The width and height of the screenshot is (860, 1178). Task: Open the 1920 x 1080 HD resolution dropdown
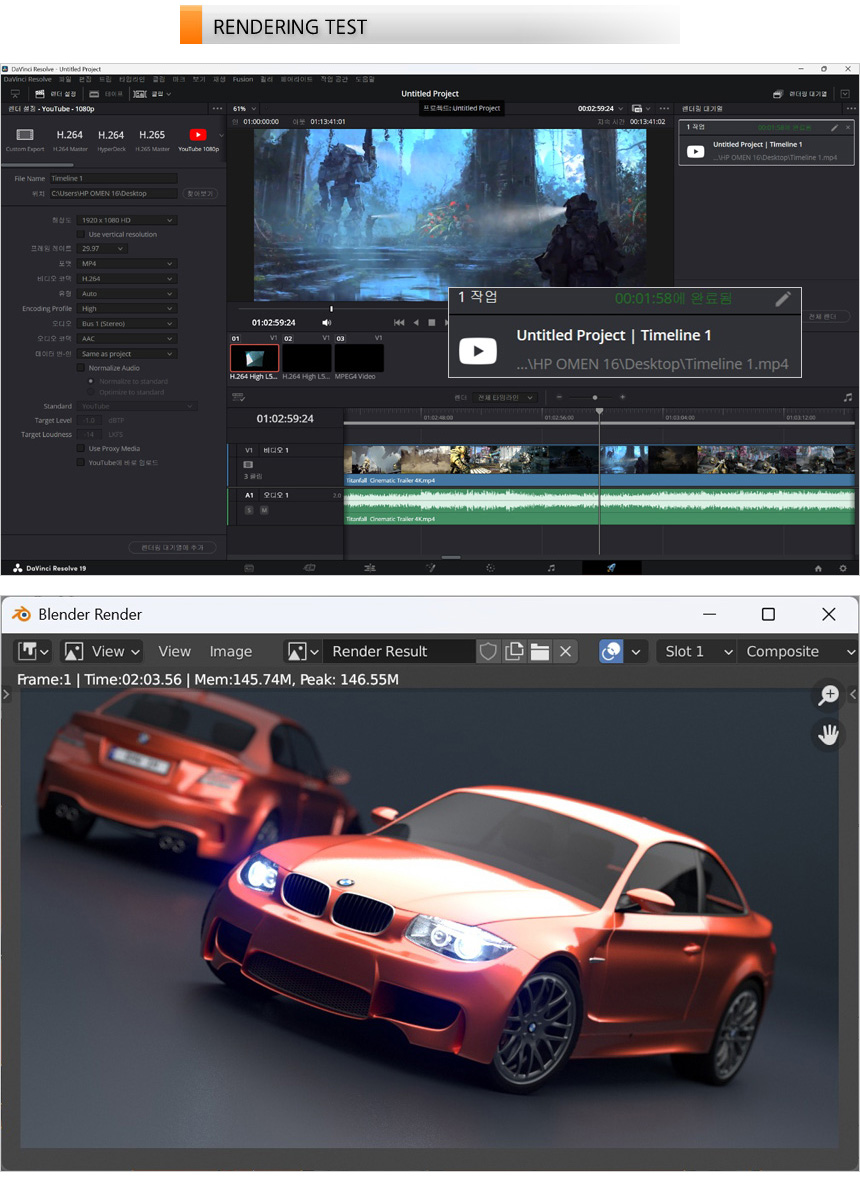(x=127, y=220)
